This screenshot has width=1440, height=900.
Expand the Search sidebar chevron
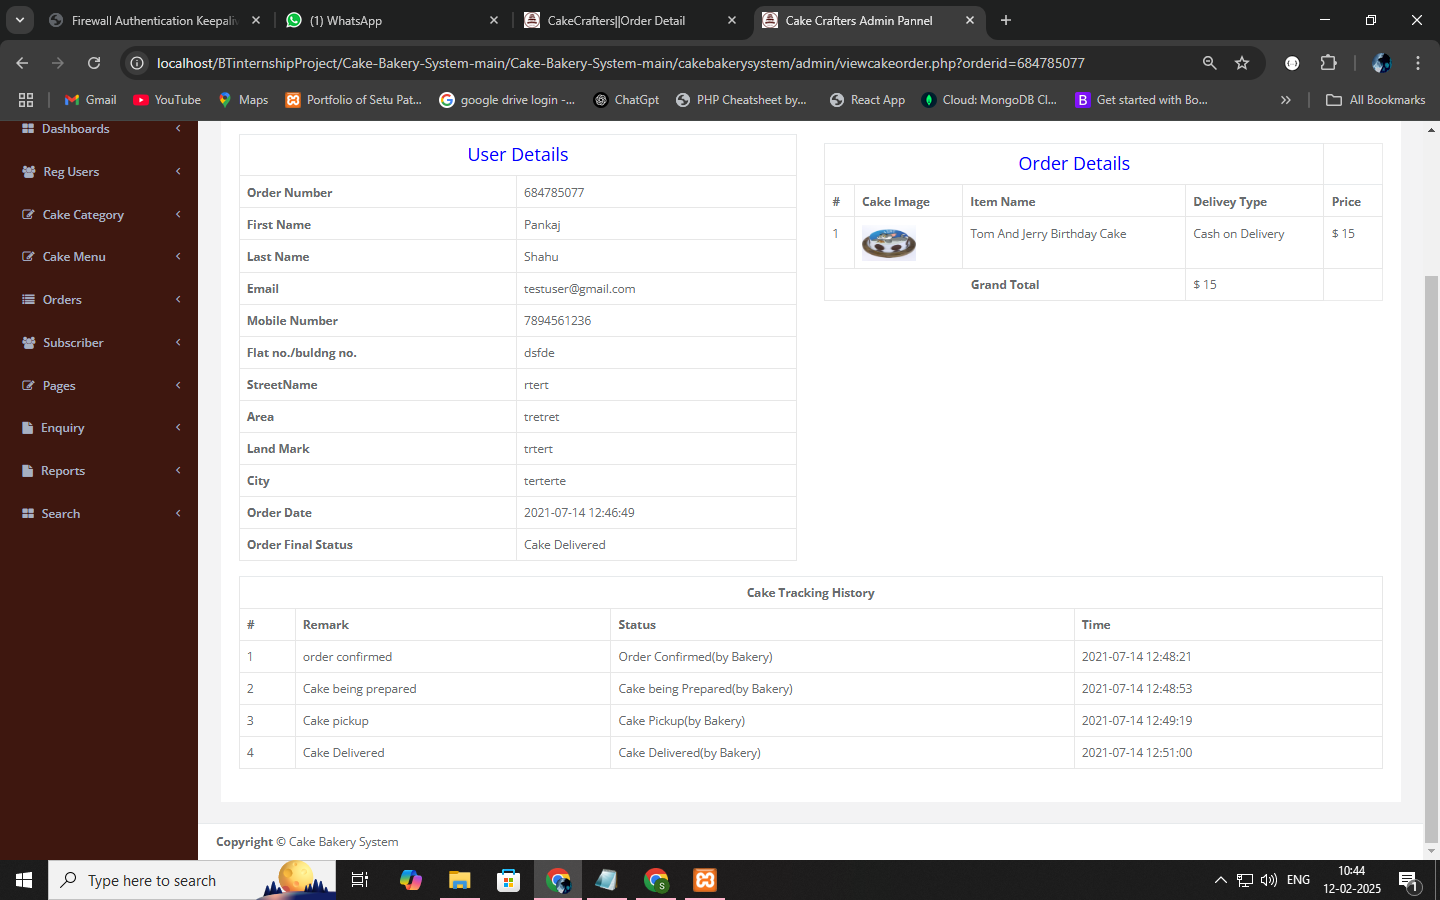point(178,514)
